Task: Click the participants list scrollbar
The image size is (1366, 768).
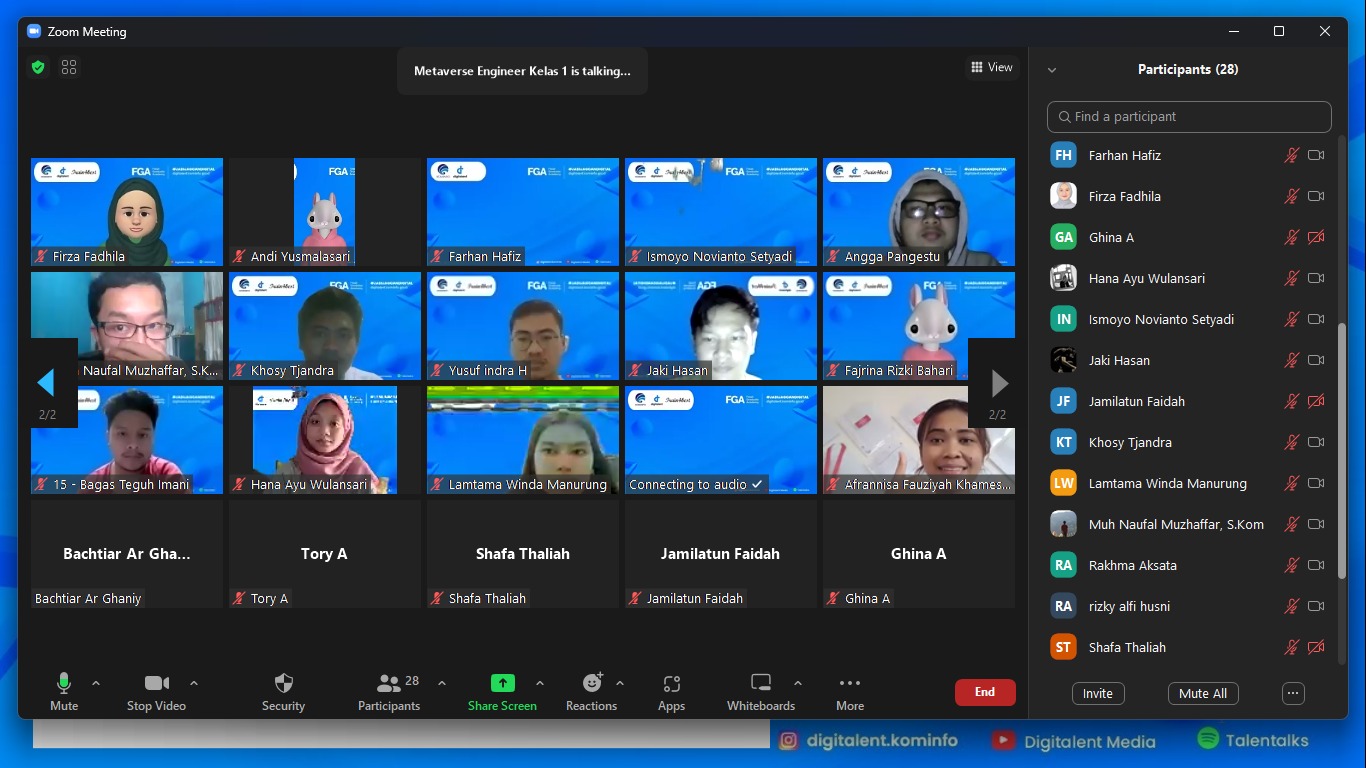Action: point(1341,450)
